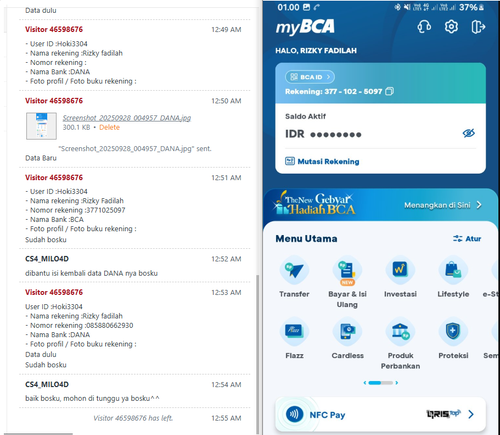Tap the NFC Pay icon

[295, 414]
